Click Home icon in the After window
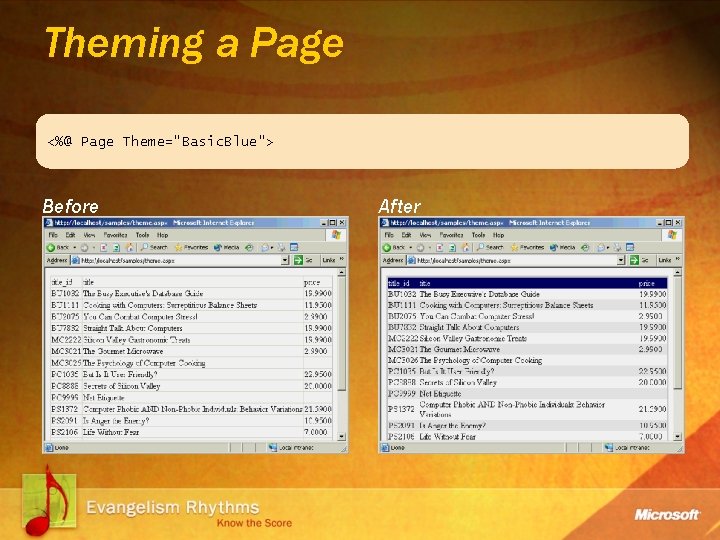Viewport: 720px width, 540px height. 466,248
